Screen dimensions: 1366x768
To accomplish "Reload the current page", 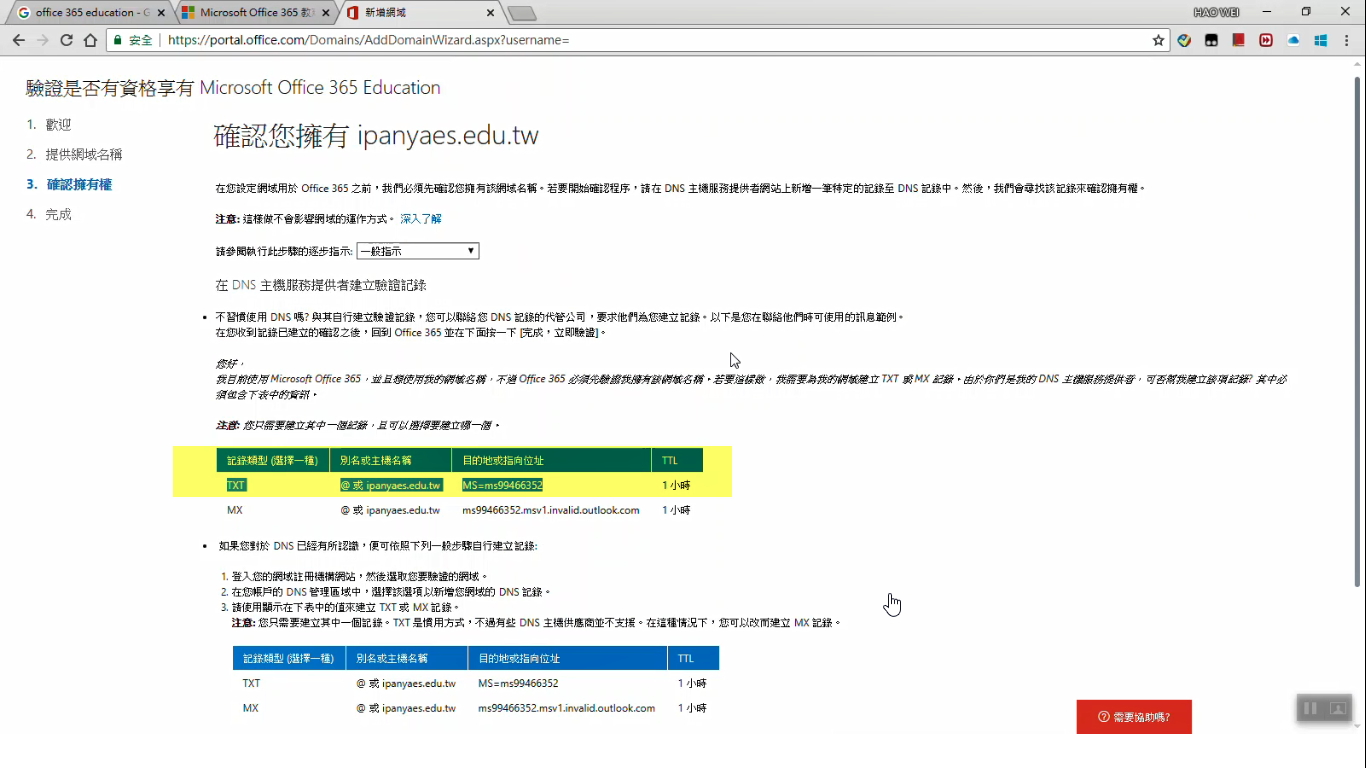I will click(x=66, y=40).
